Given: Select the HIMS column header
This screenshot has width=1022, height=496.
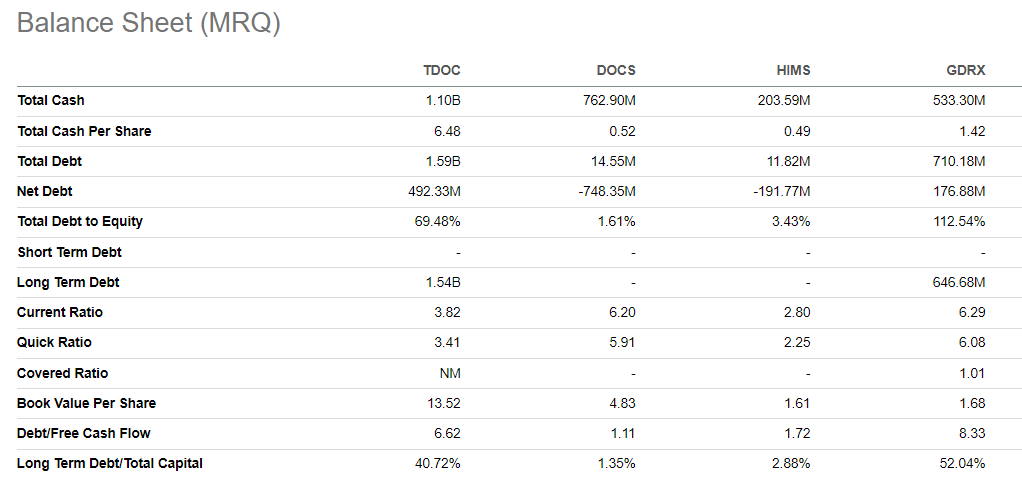Looking at the screenshot, I should [x=793, y=71].
